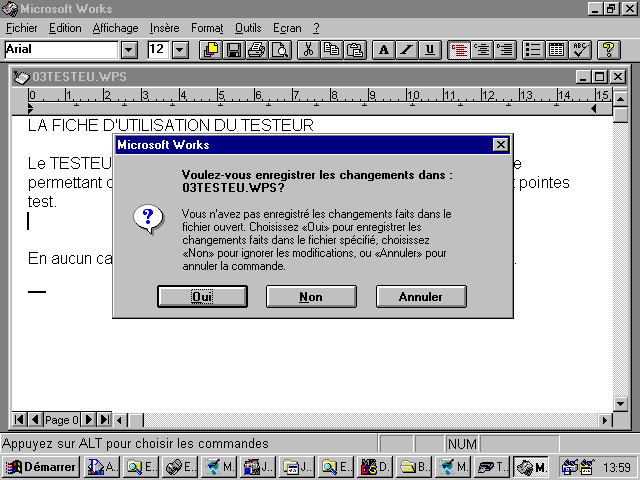
Task: Switch to the taskbar item labeled 'D.'
Action: (374, 467)
